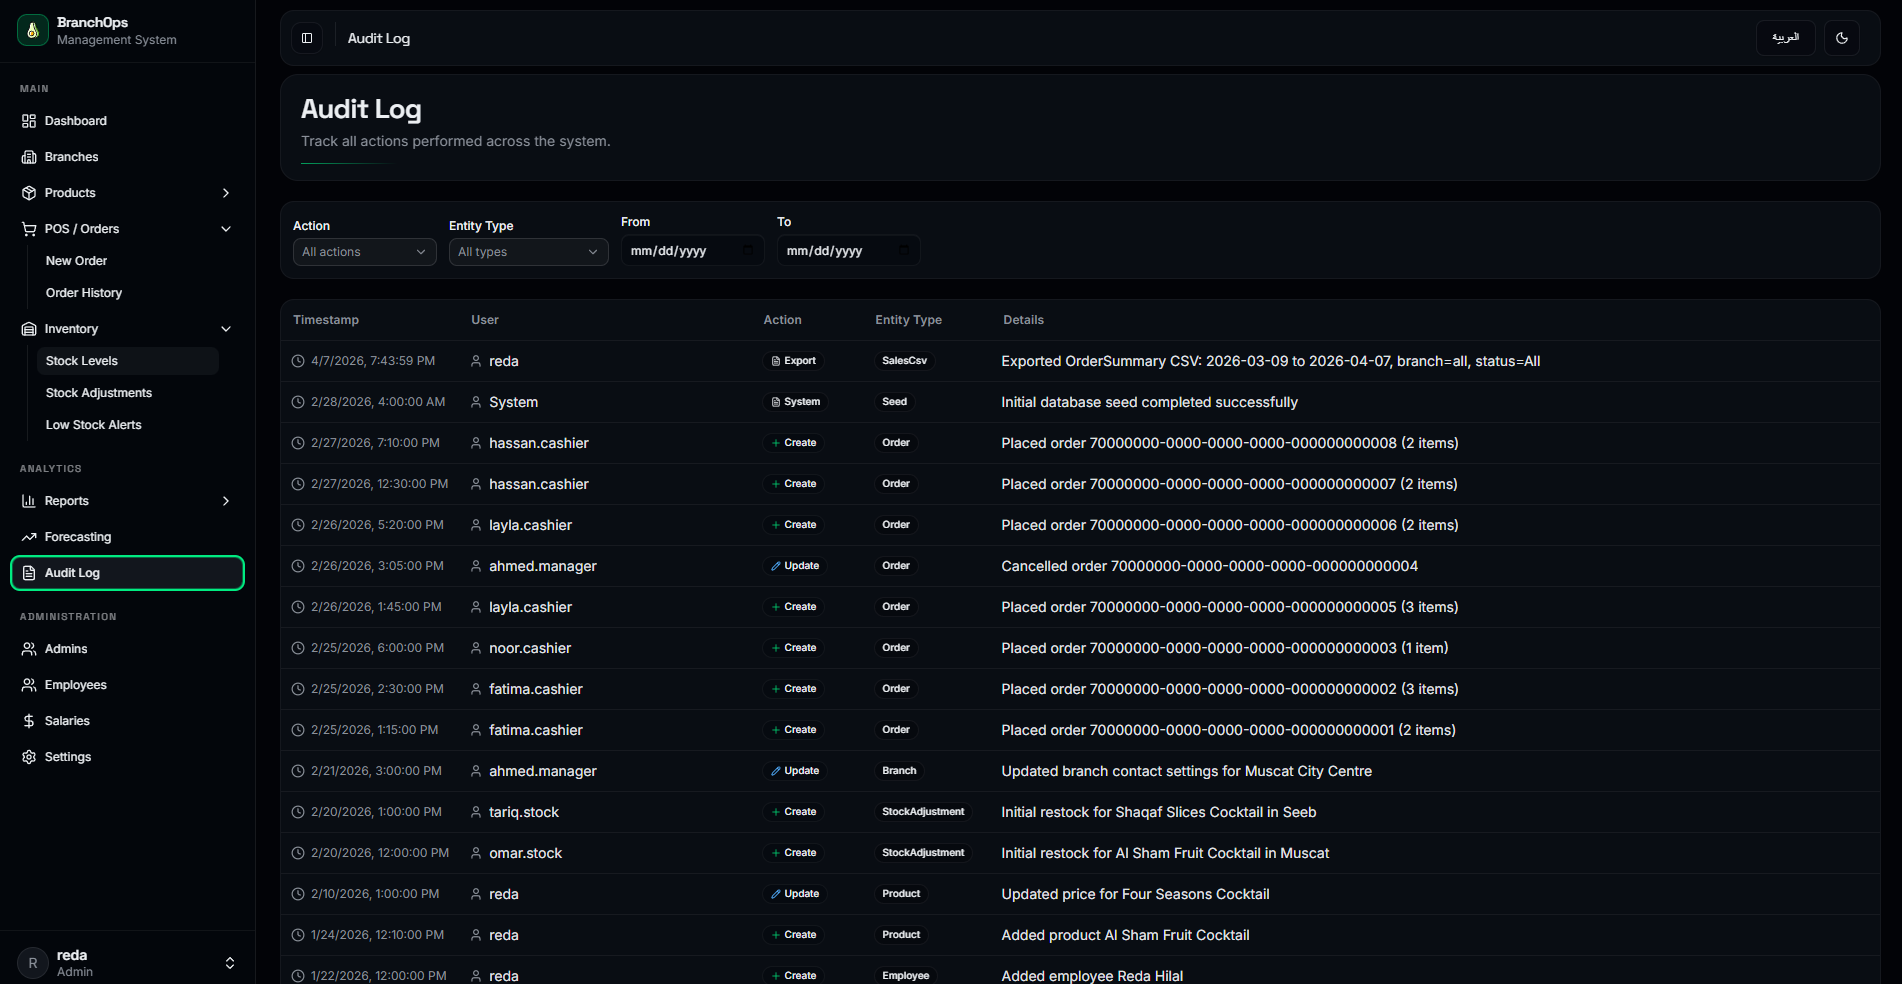Image resolution: width=1902 pixels, height=984 pixels.
Task: Open Low Stock Alerts page
Action: 127,425
